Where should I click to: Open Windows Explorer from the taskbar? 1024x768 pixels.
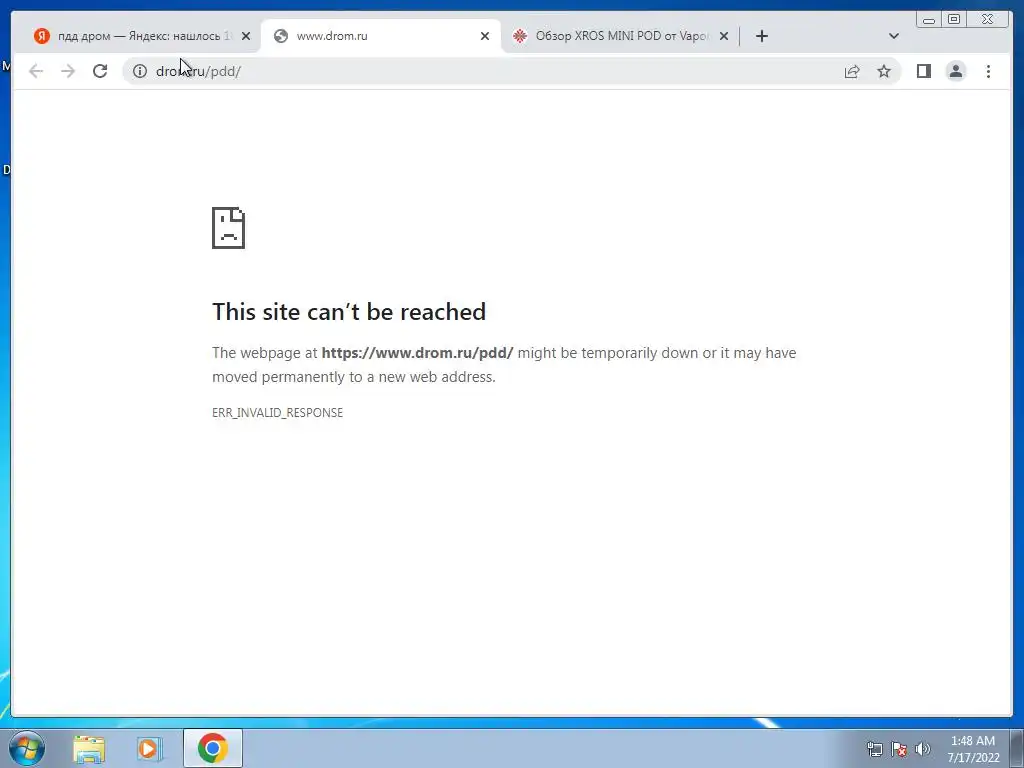pos(89,748)
